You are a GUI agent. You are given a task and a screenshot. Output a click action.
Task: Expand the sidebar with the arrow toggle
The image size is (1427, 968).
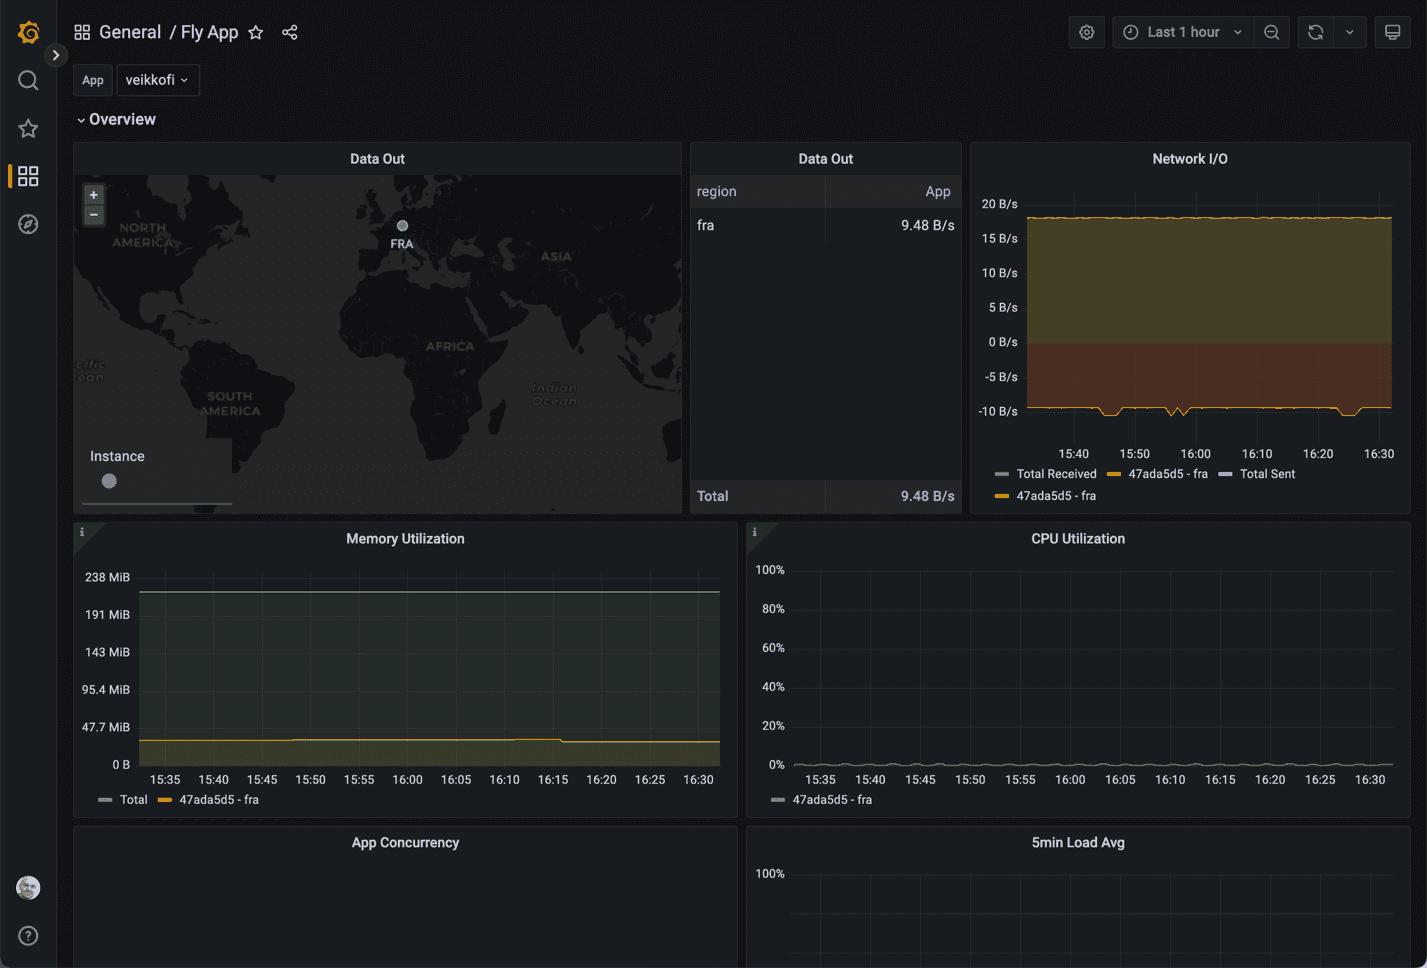pyautogui.click(x=56, y=56)
